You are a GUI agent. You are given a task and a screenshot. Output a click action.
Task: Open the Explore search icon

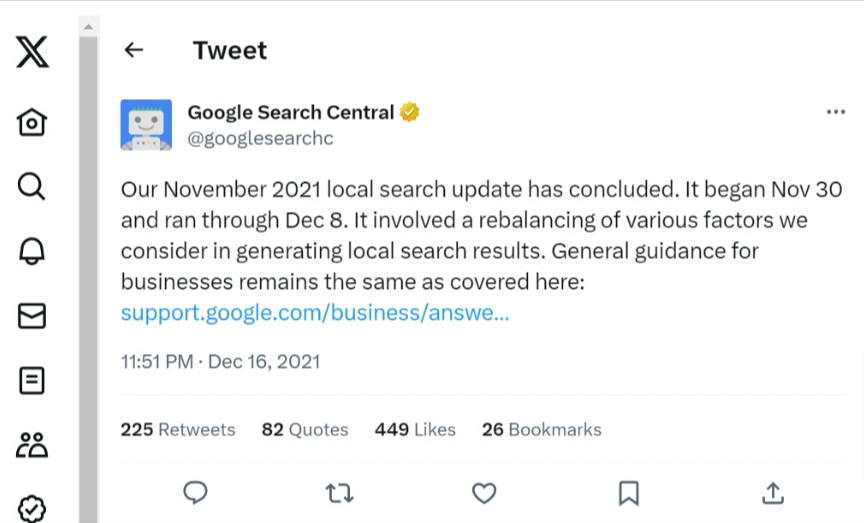click(x=32, y=187)
